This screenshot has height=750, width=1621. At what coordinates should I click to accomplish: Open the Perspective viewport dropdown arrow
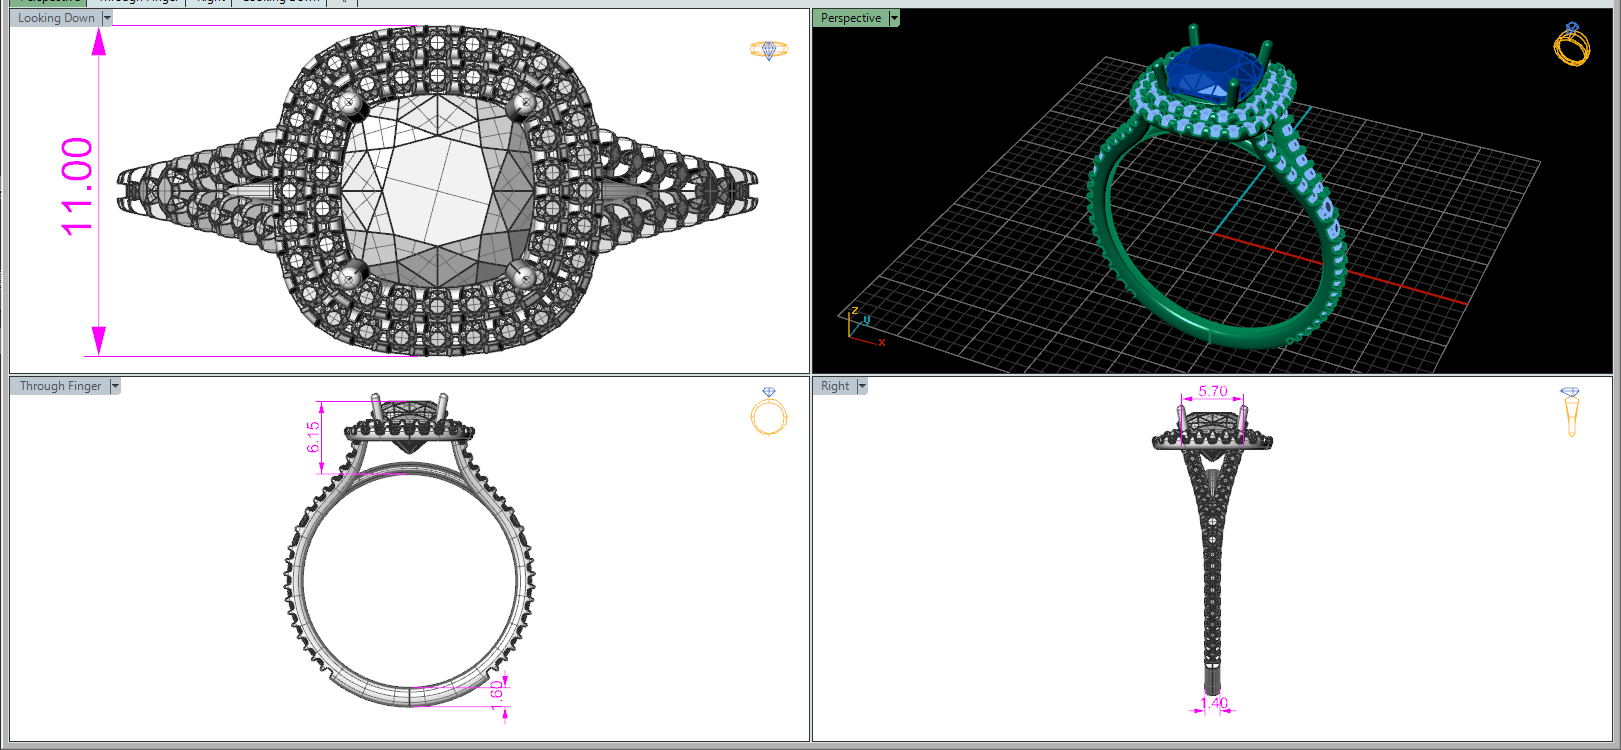coord(894,18)
